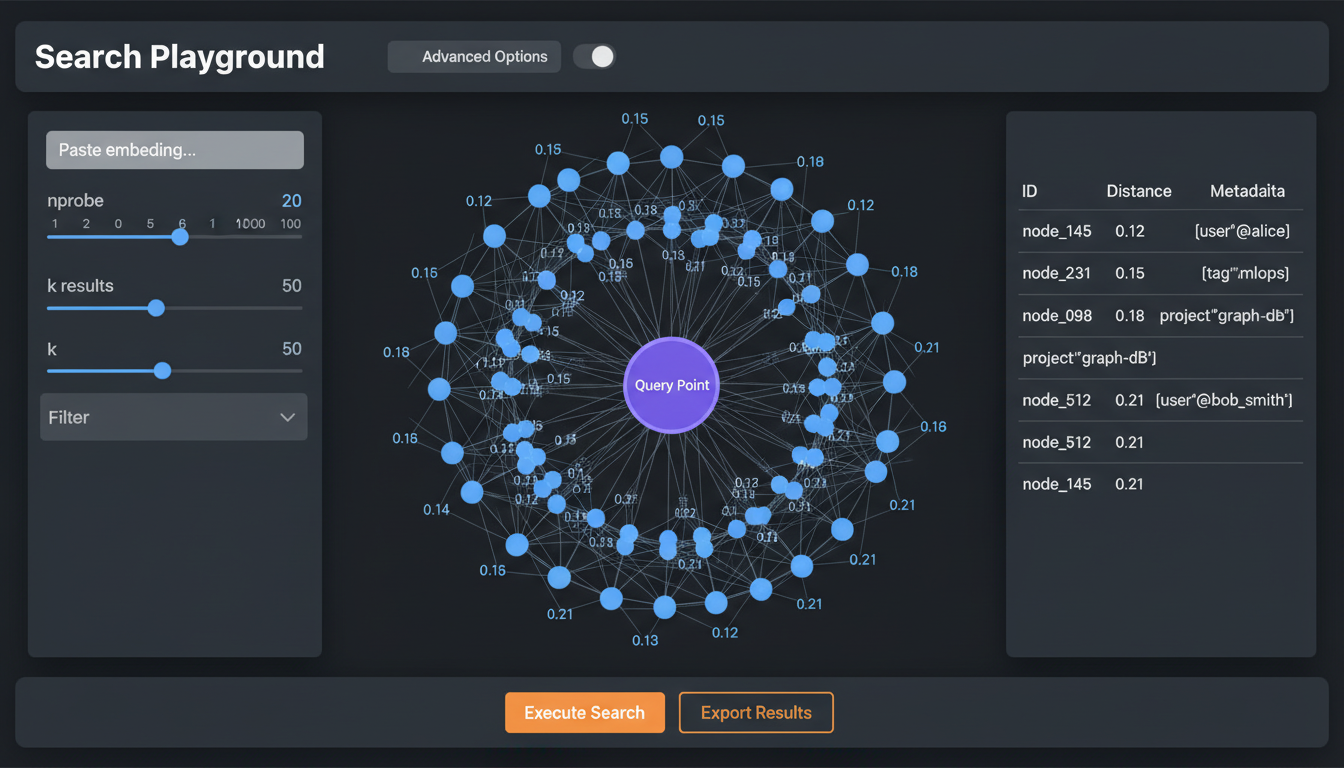Click the Distance column header
The image size is (1344, 768).
[1138, 191]
